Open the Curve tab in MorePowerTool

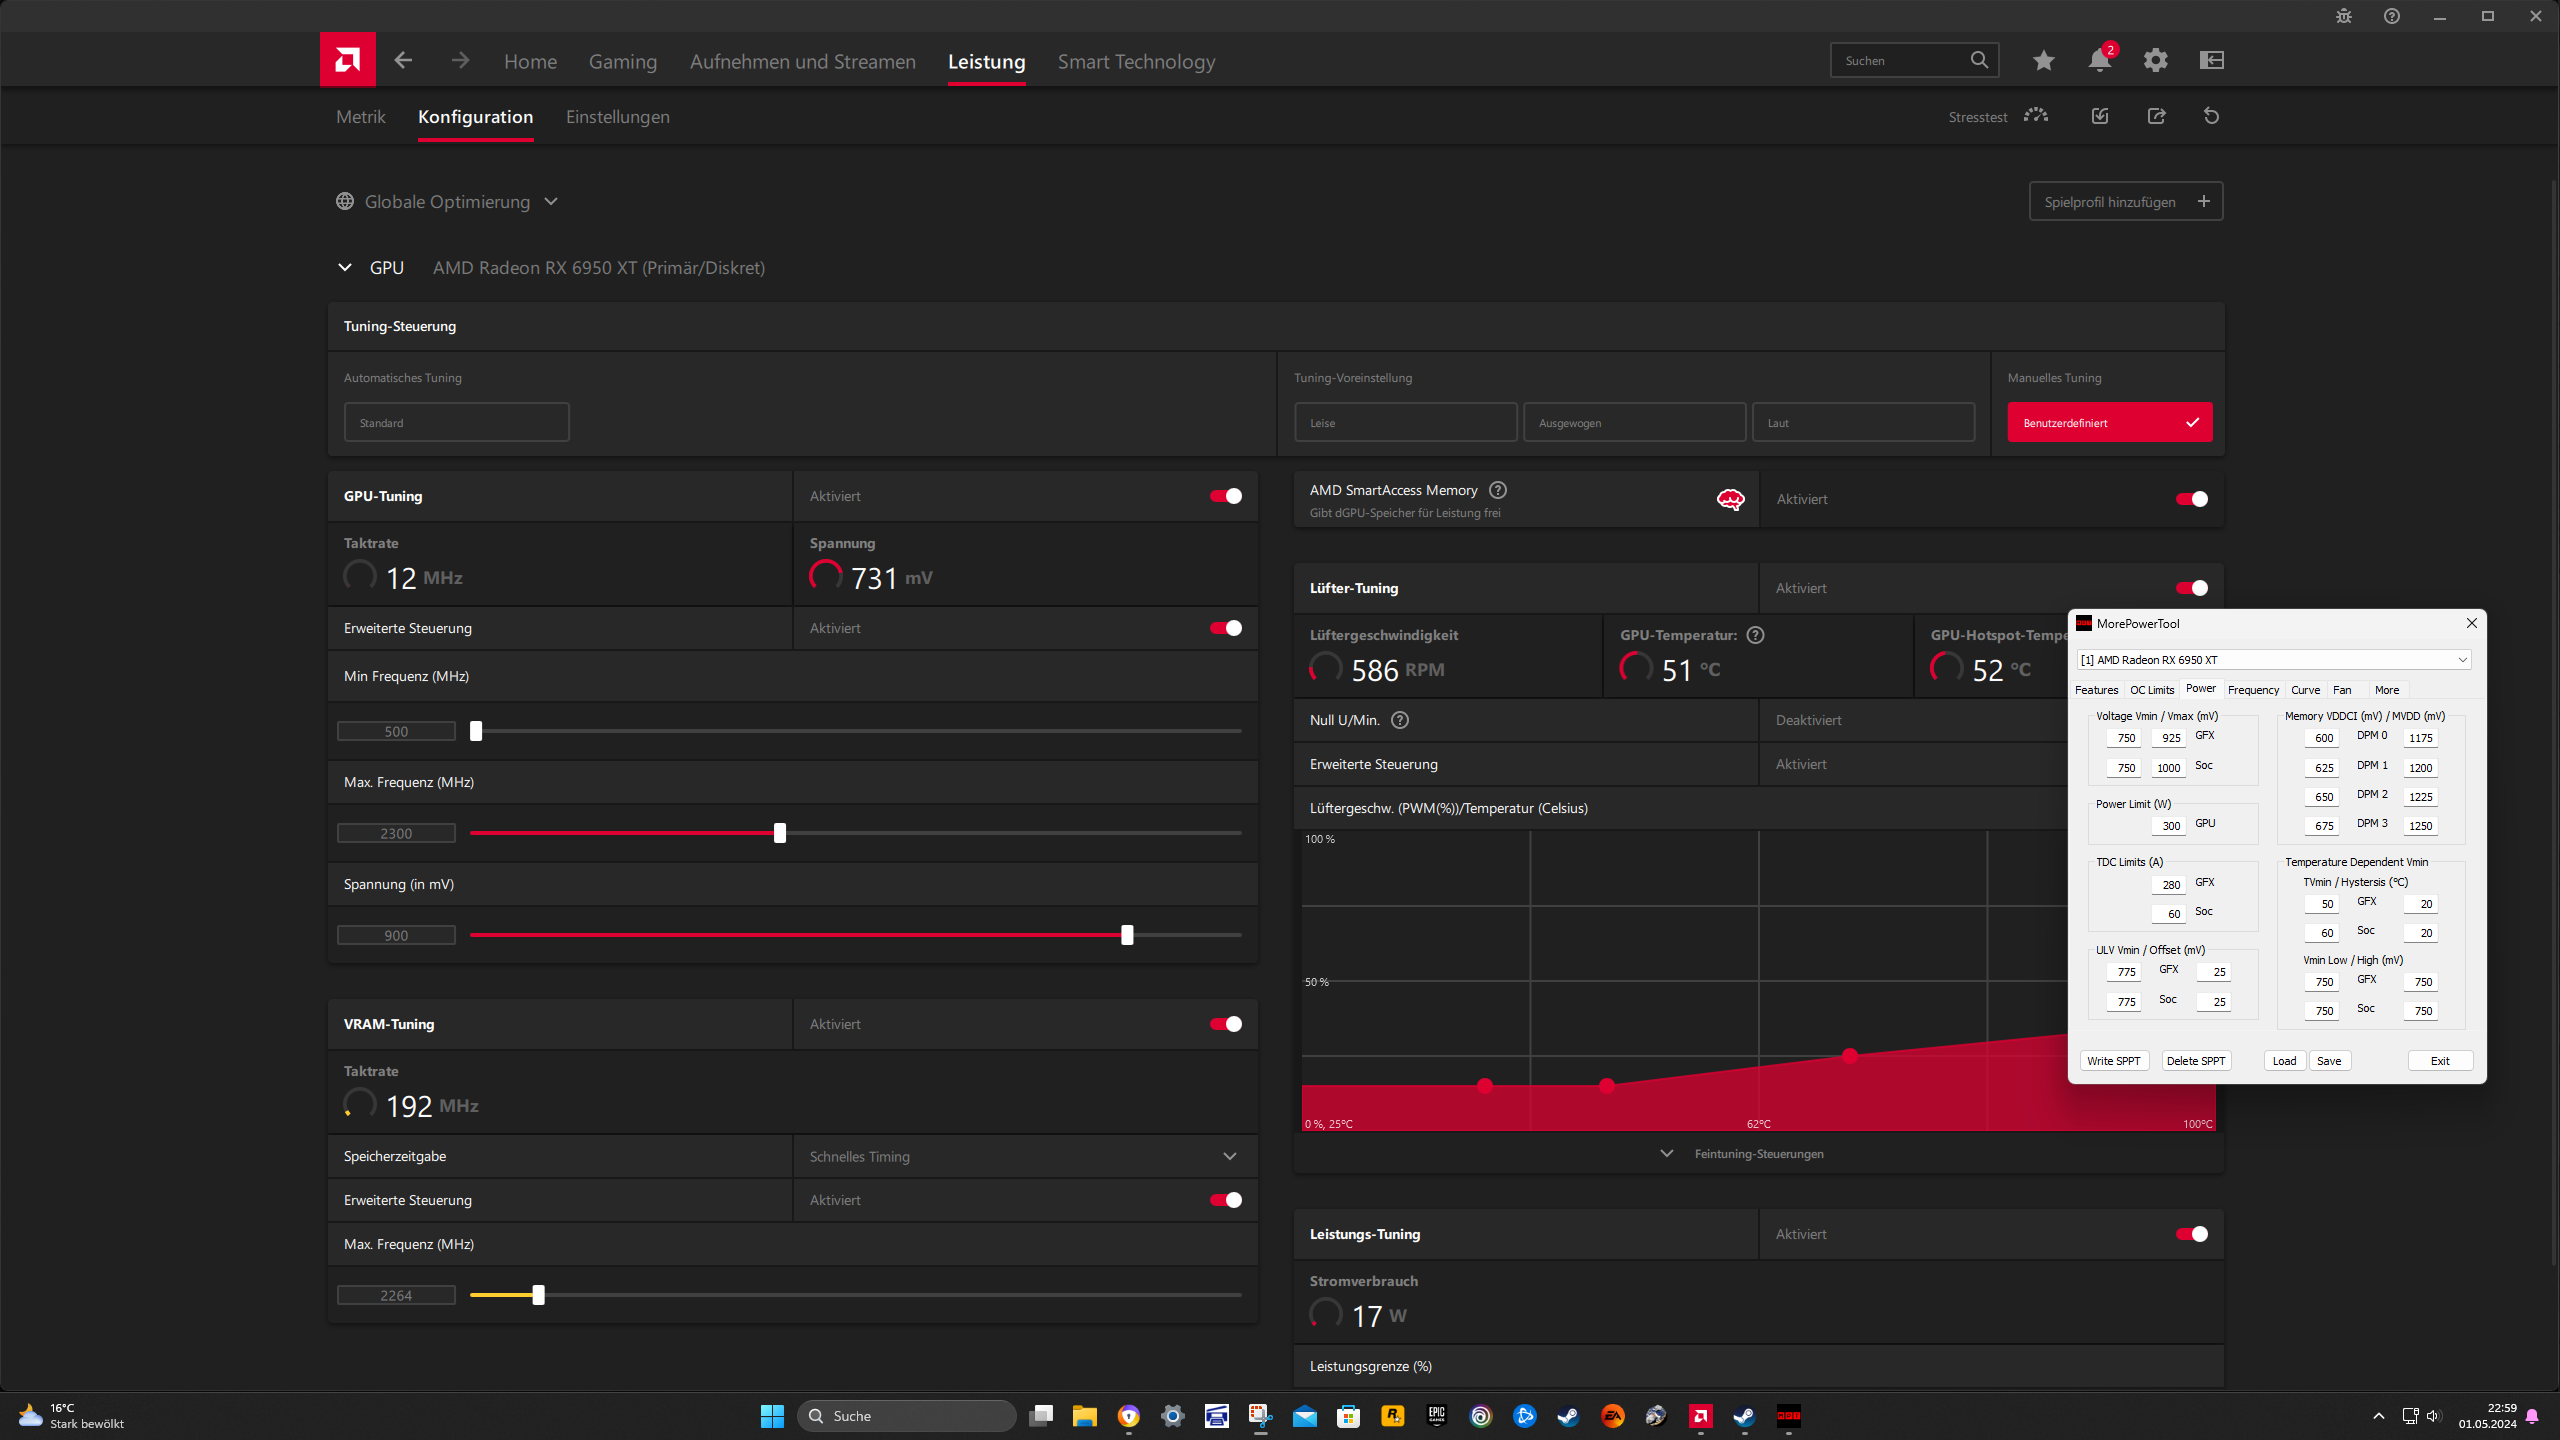(x=2304, y=690)
